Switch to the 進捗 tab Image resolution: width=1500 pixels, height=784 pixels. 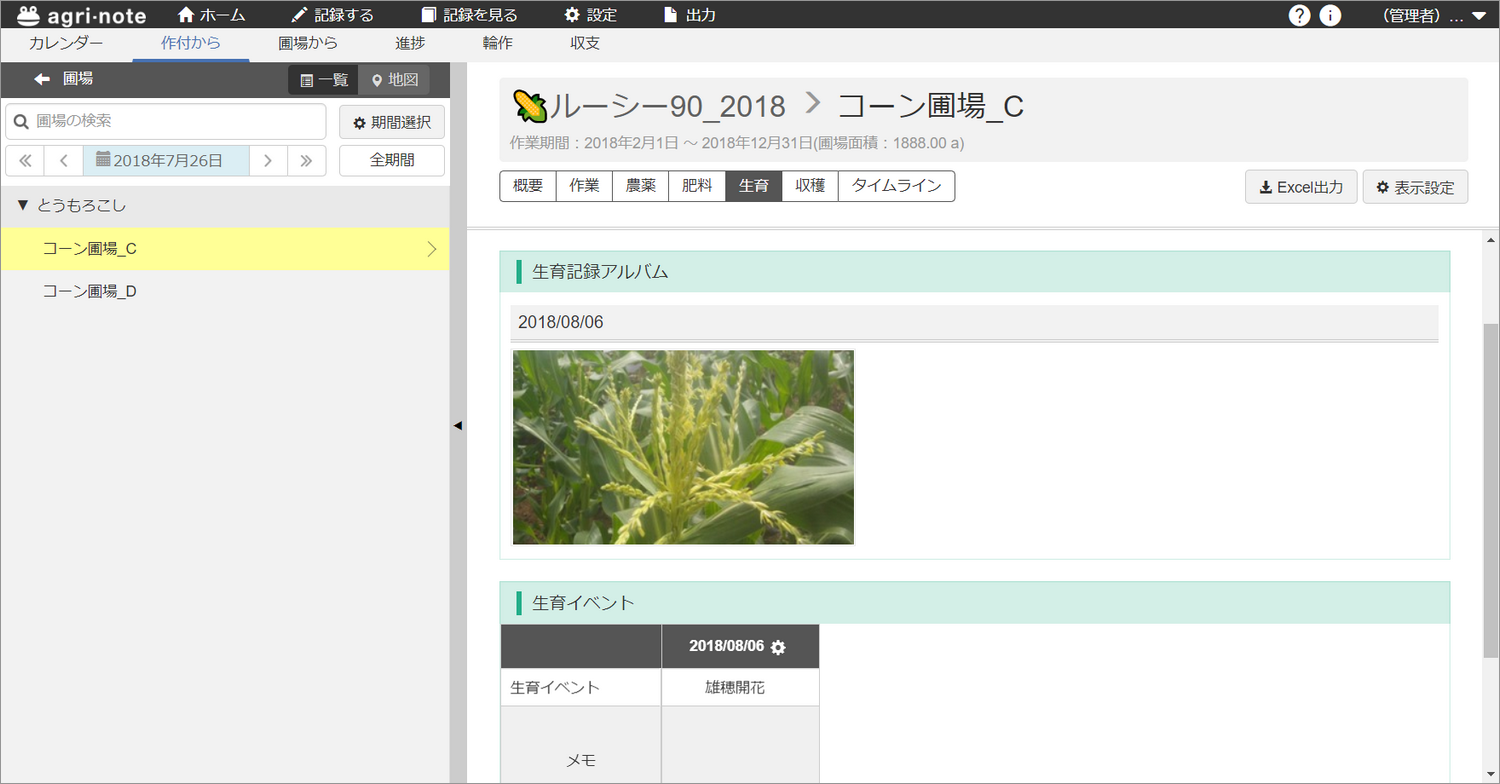tap(410, 44)
